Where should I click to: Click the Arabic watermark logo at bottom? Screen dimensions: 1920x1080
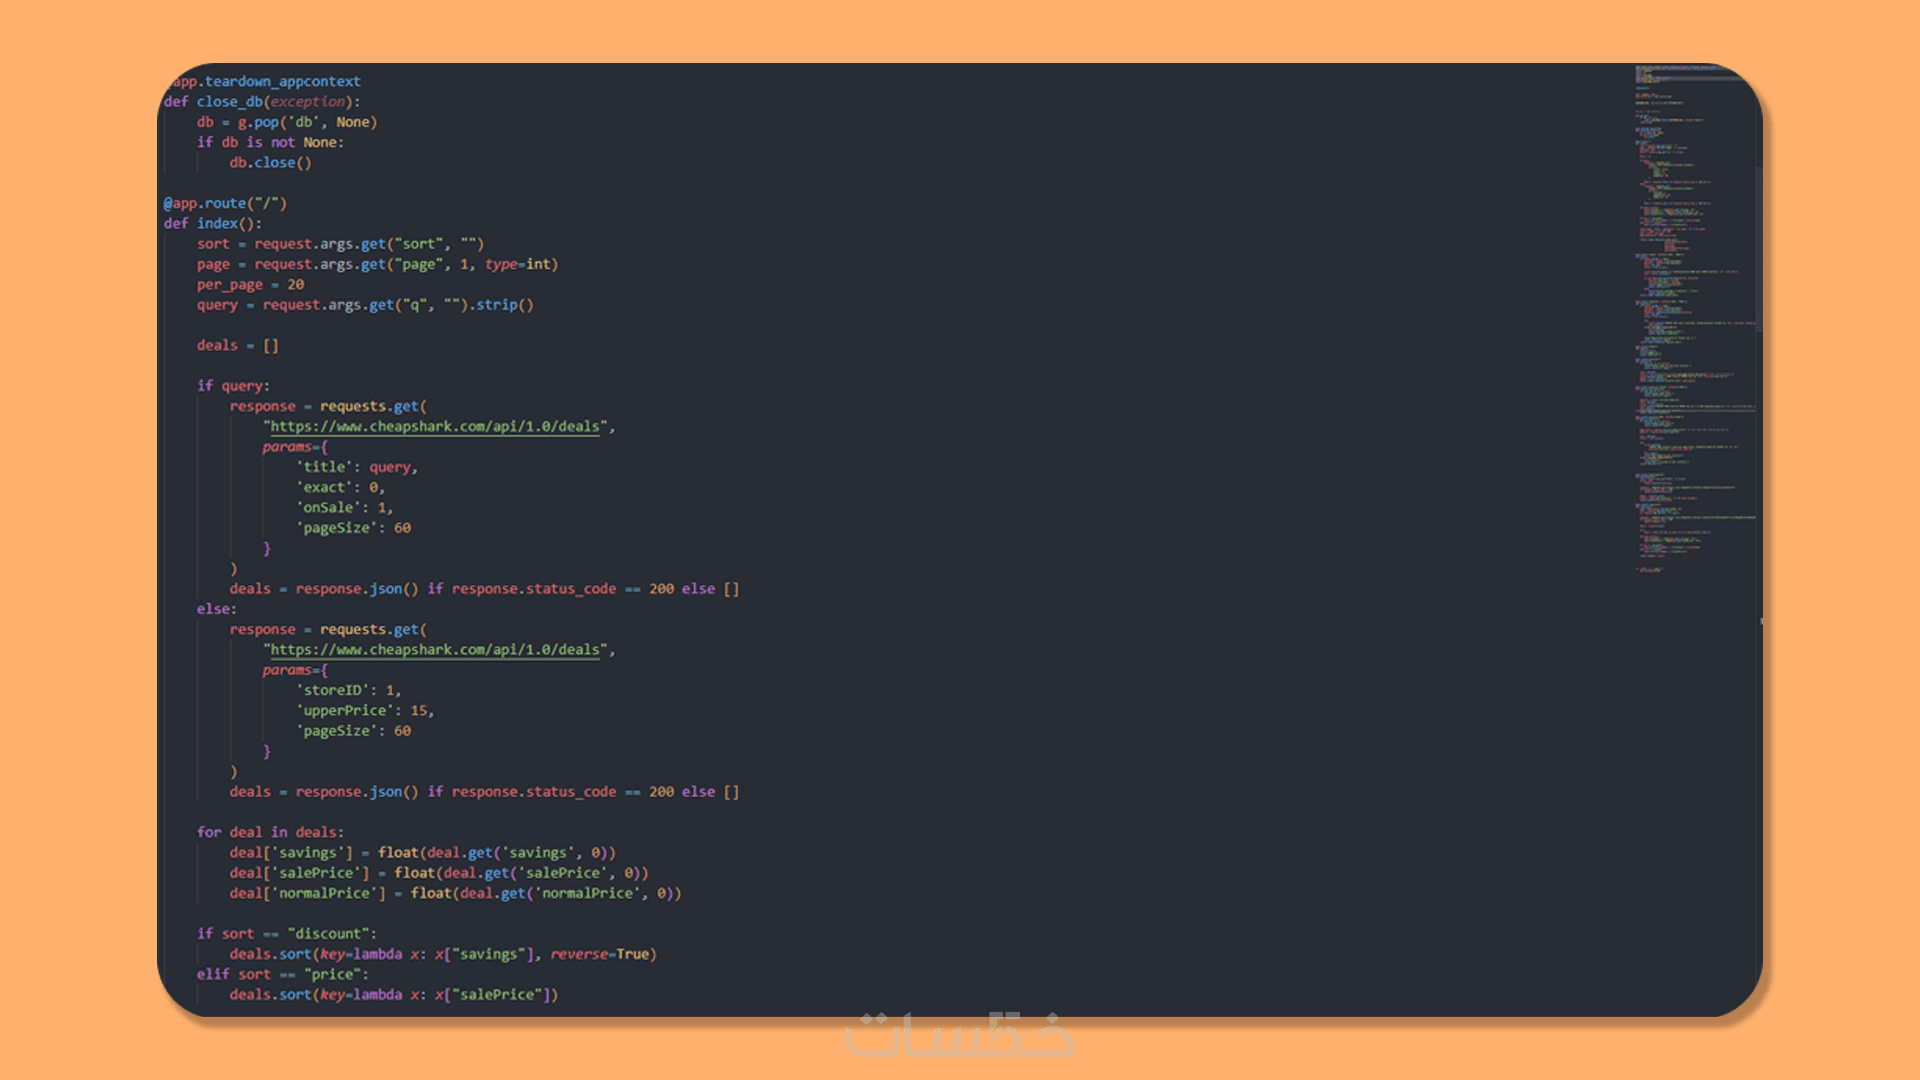pos(959,1035)
